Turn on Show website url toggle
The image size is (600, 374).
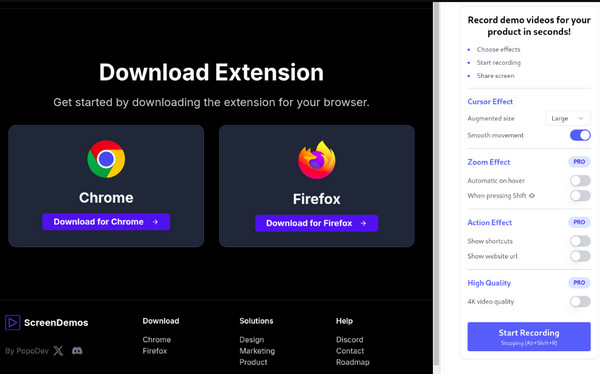pyautogui.click(x=580, y=256)
